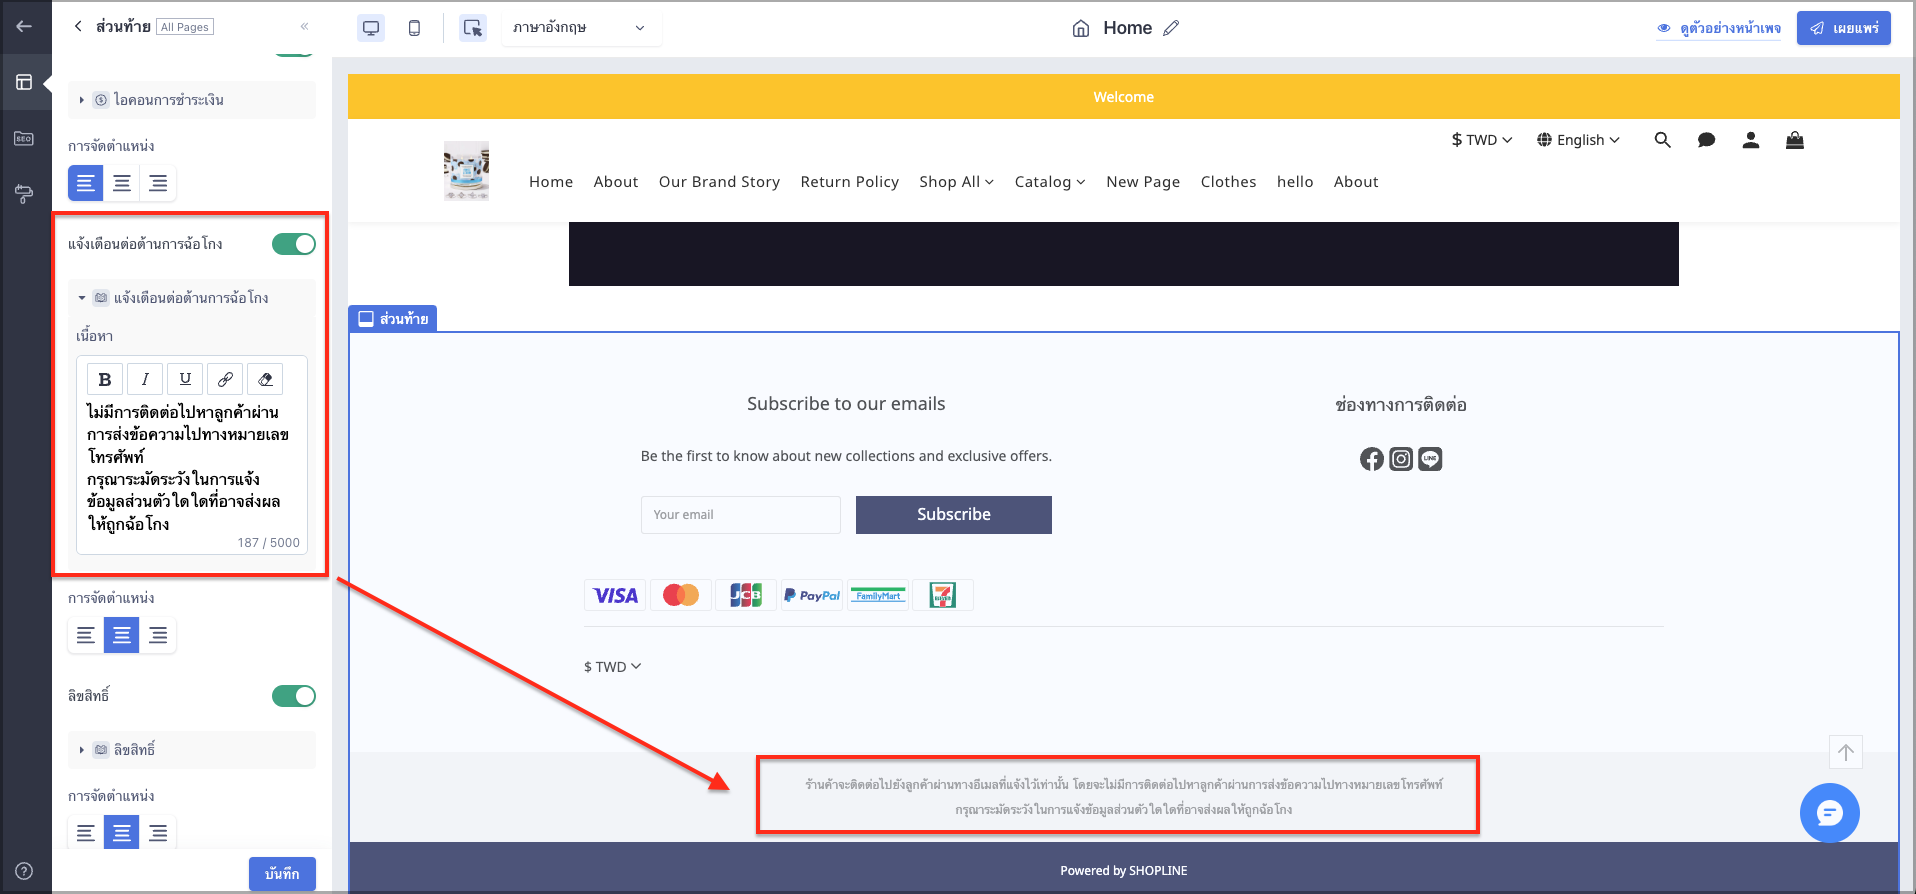Open the theme paint roller icon
Viewport: 1916px width, 894px height.
point(24,194)
